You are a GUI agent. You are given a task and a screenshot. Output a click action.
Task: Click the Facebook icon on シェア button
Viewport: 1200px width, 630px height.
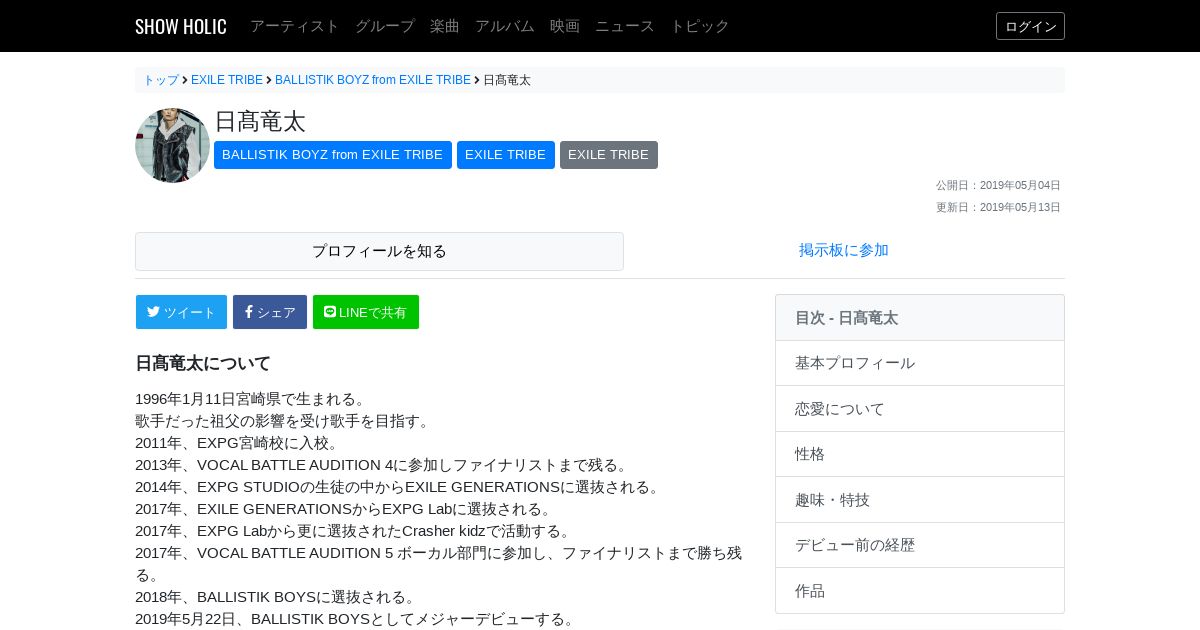(x=249, y=312)
